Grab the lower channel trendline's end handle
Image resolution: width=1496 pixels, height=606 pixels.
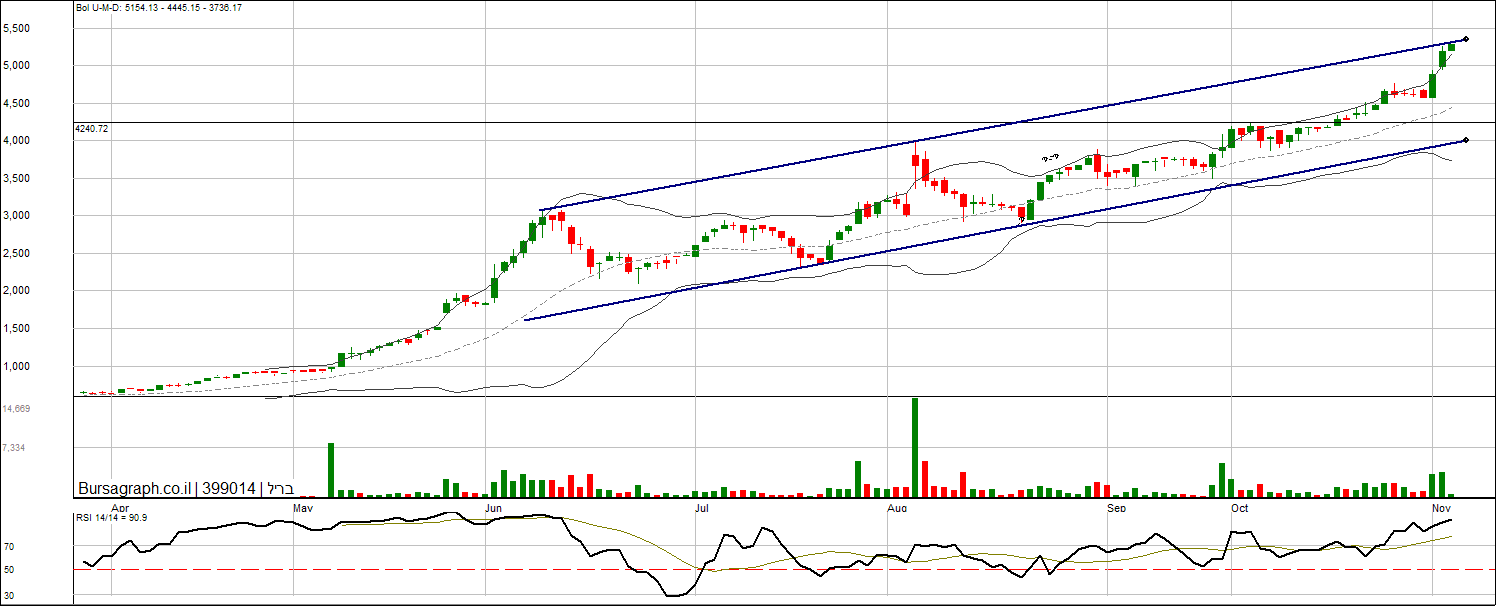1465,140
